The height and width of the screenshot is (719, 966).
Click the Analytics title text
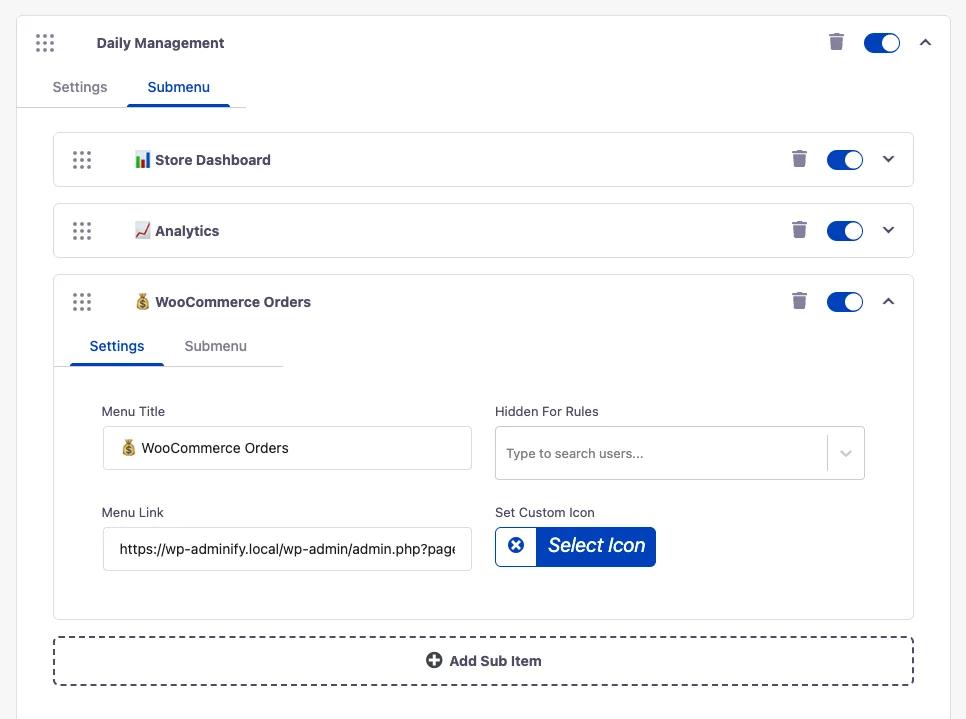tap(187, 231)
